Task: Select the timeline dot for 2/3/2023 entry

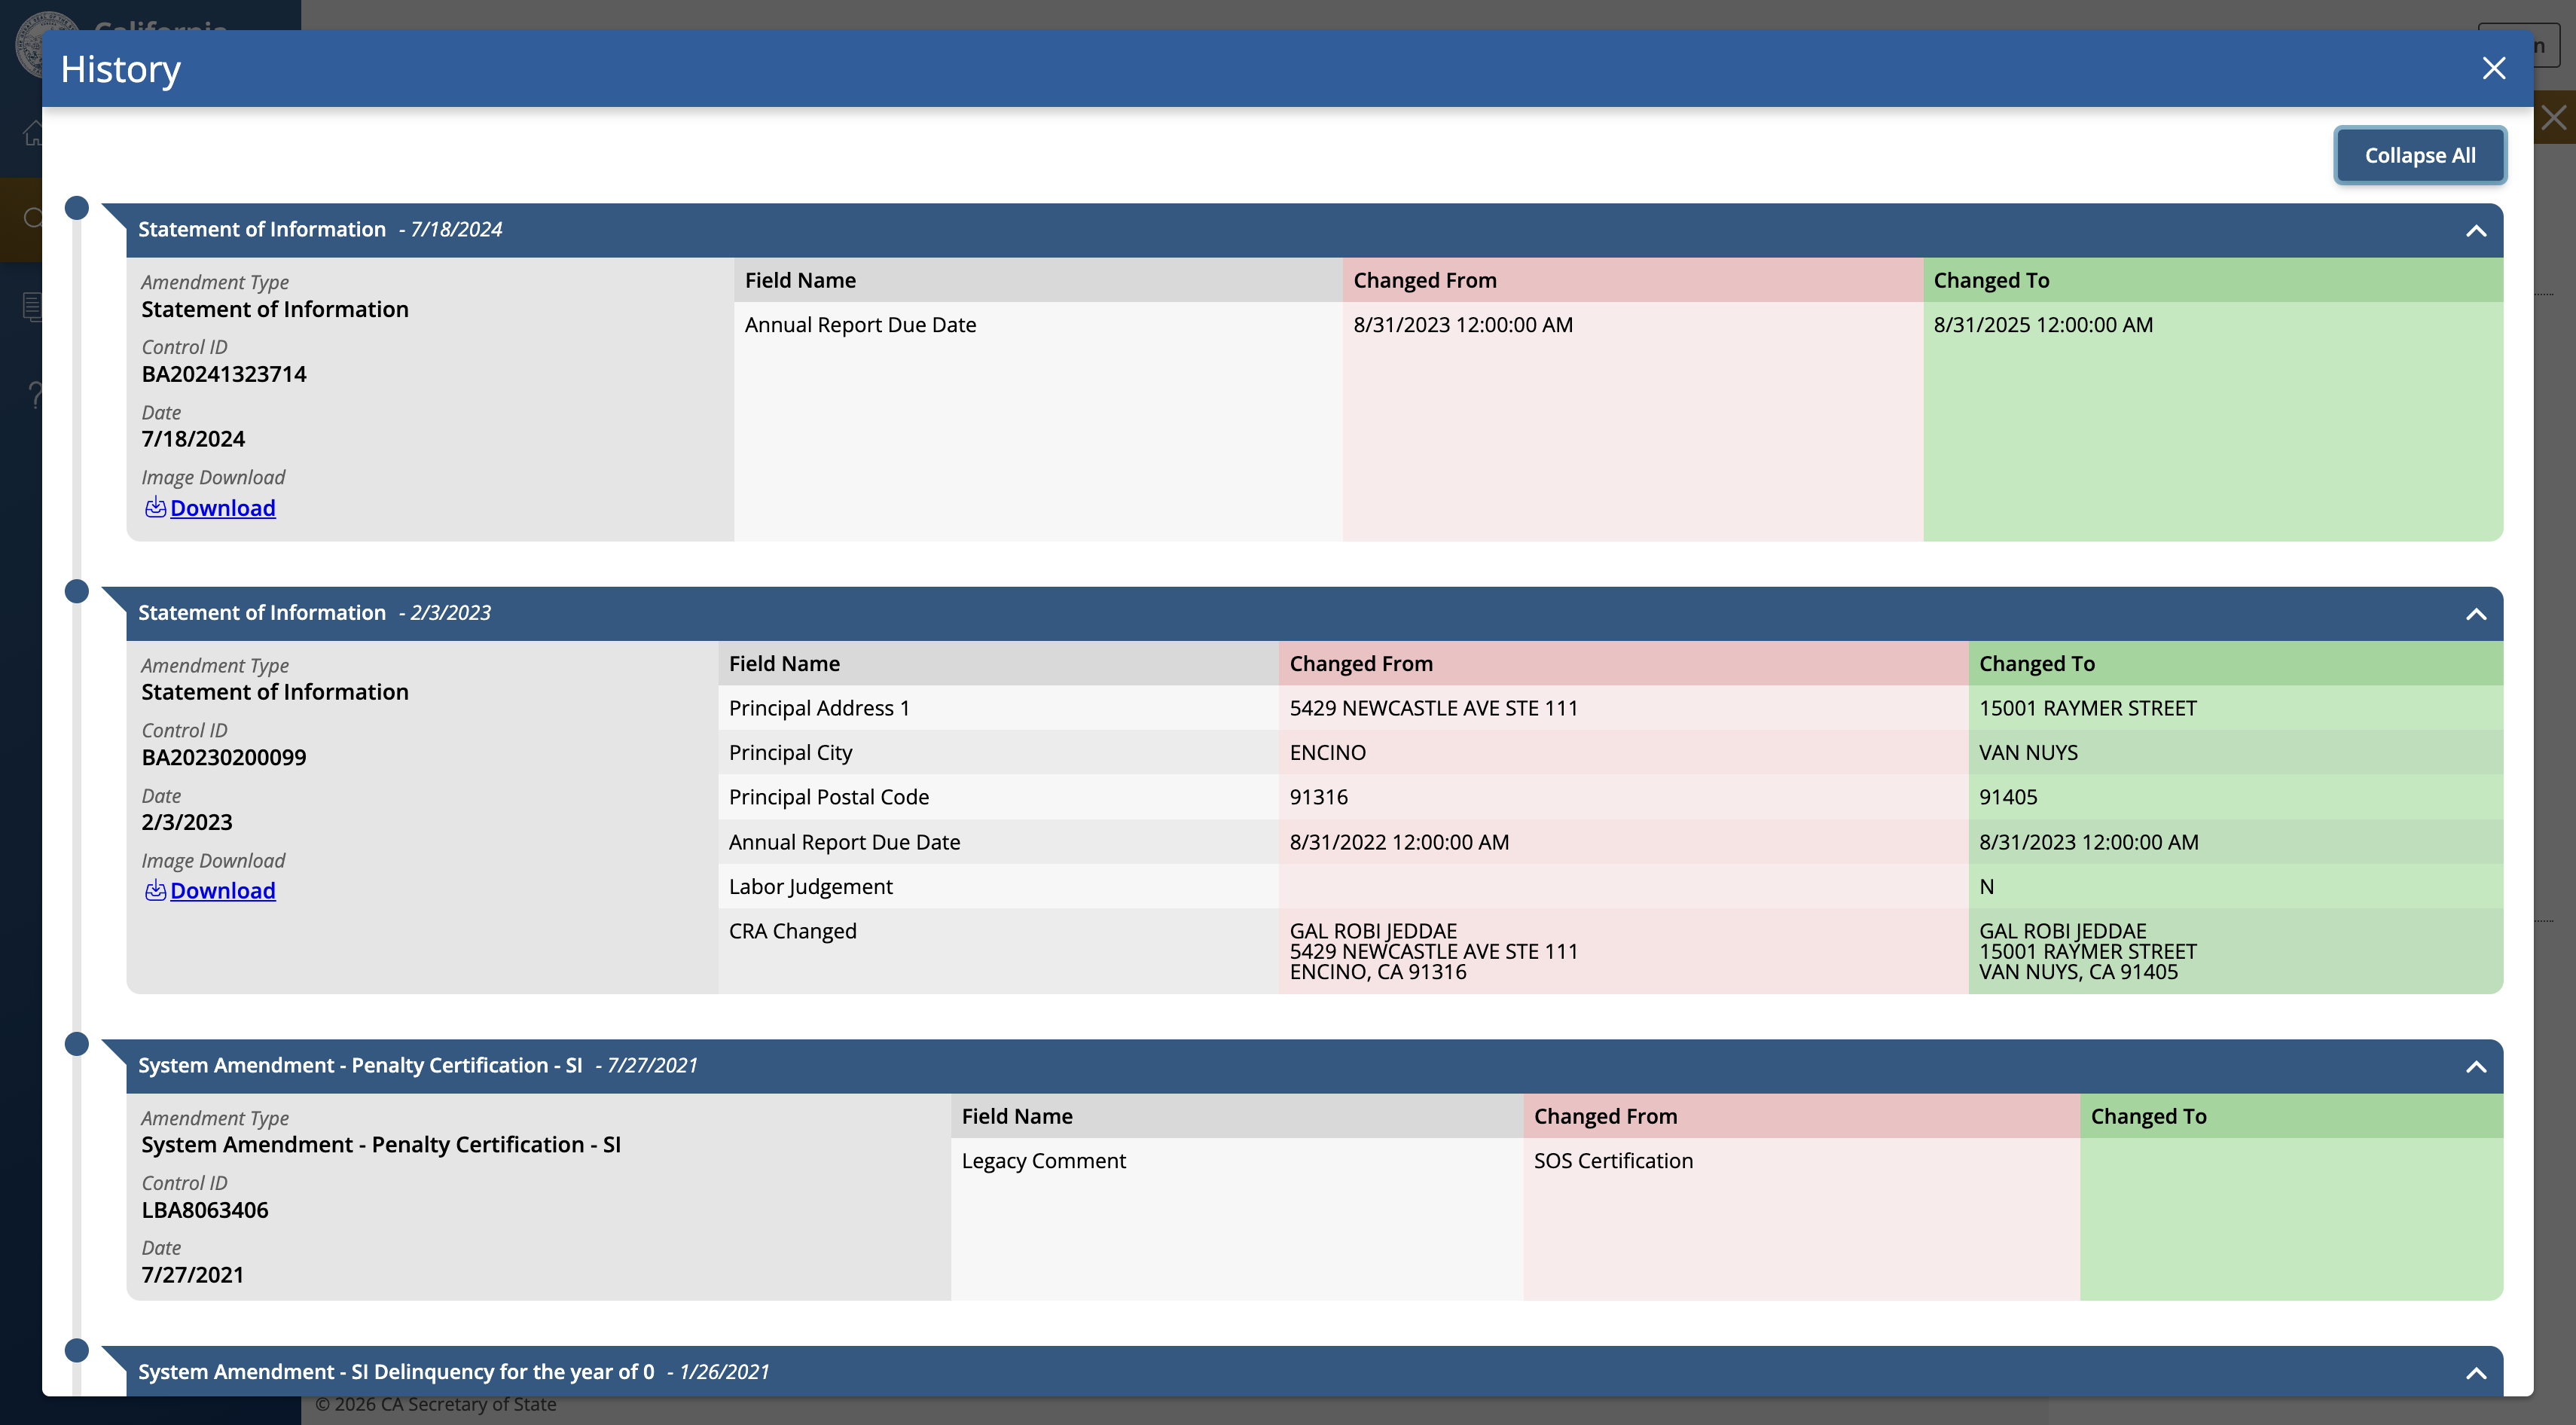Action: coord(76,591)
